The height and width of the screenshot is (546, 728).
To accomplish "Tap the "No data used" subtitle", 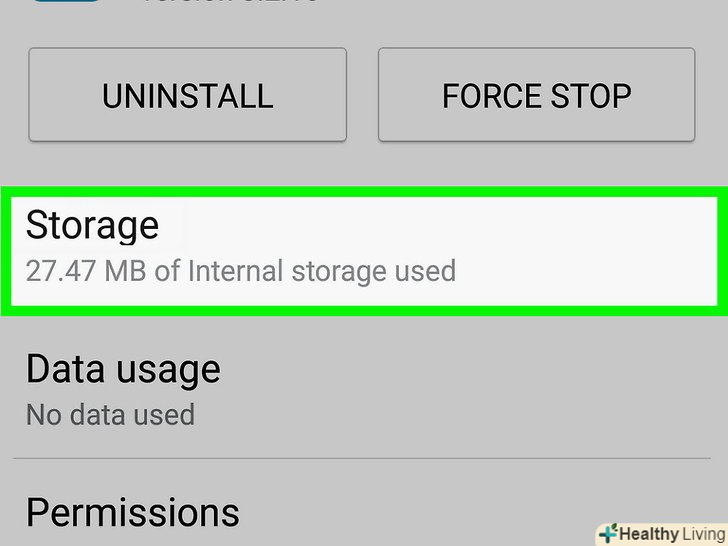I will click(x=110, y=414).
